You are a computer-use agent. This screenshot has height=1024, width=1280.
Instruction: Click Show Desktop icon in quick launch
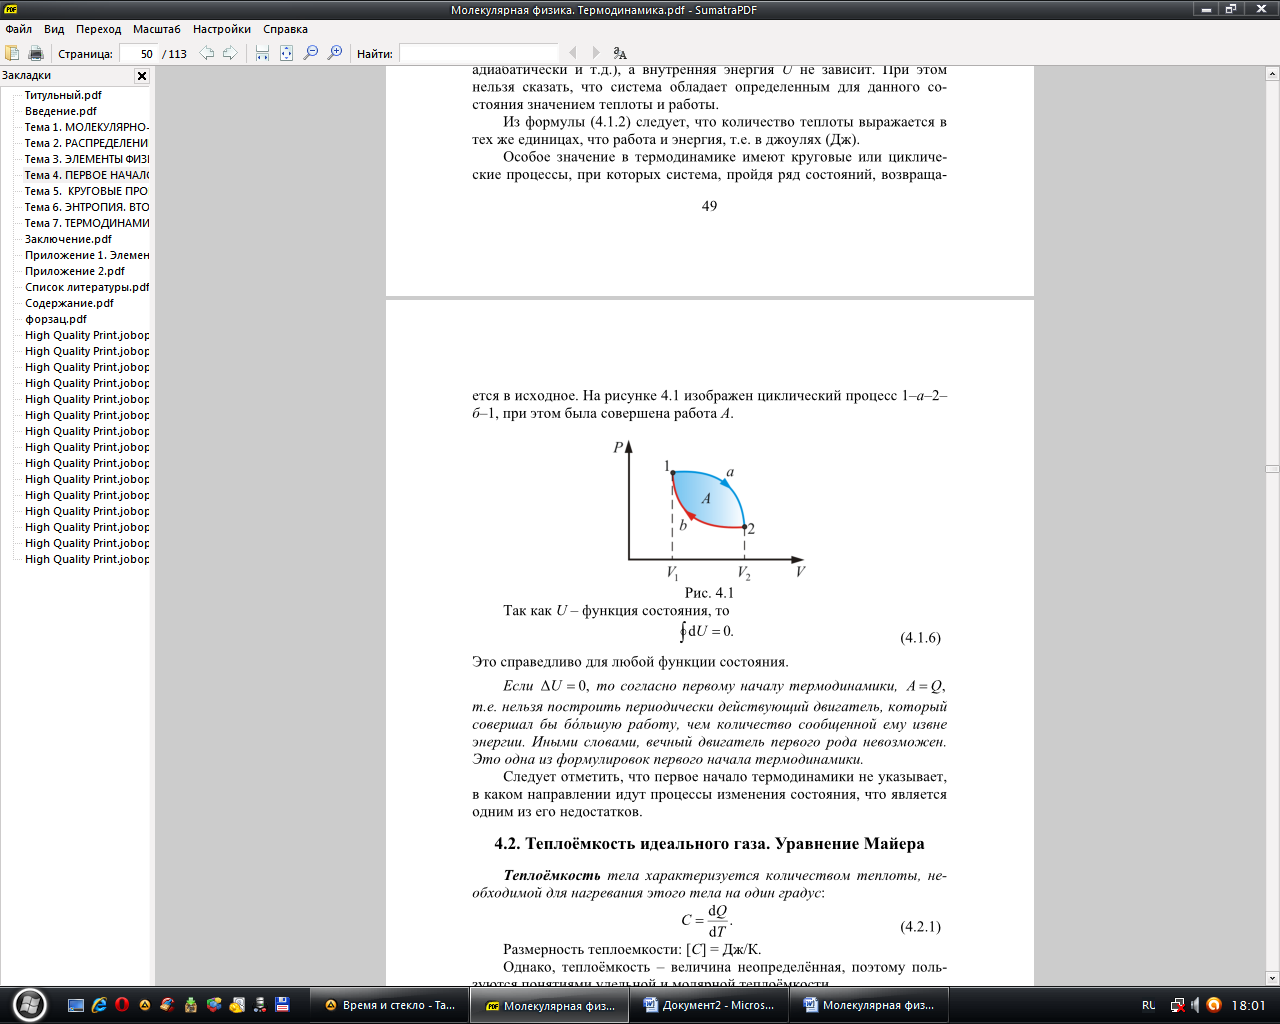point(76,1005)
